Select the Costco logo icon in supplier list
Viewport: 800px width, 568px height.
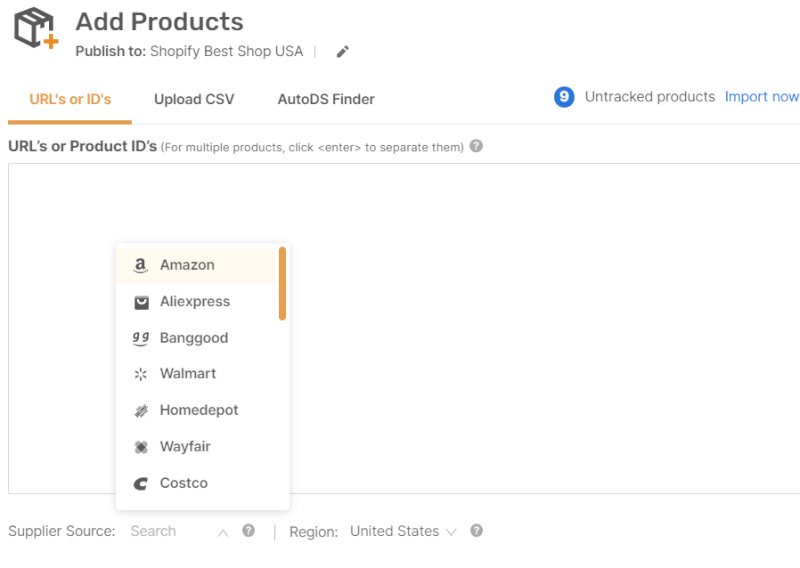140,483
